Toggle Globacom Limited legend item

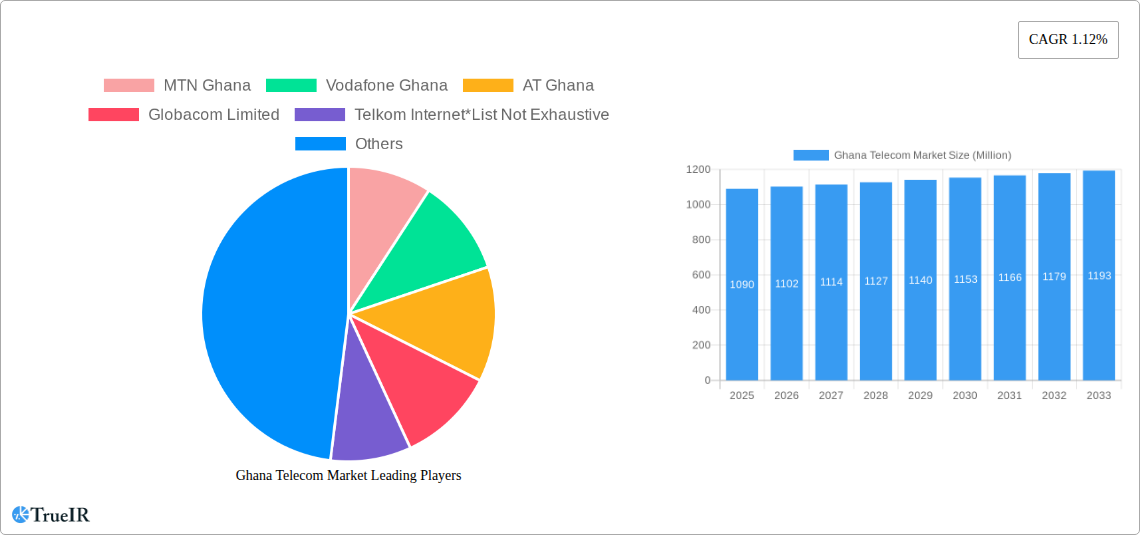184,114
